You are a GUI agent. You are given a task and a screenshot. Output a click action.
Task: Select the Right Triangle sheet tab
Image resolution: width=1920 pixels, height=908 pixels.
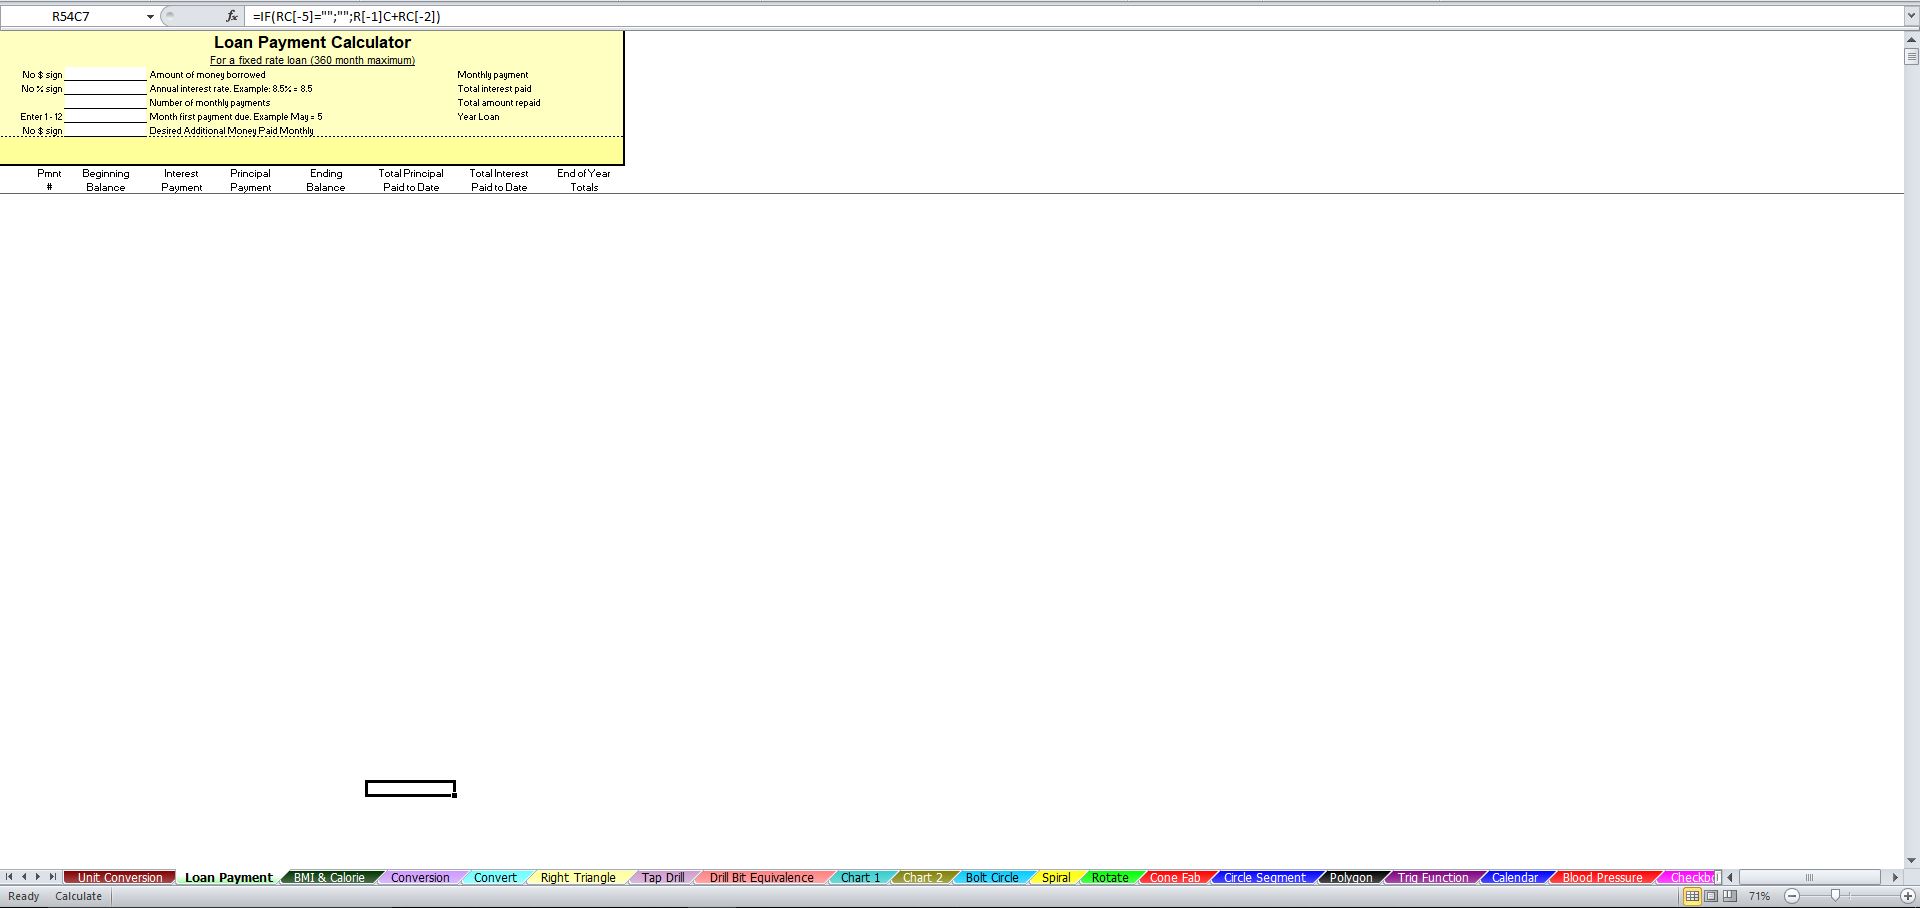click(578, 877)
